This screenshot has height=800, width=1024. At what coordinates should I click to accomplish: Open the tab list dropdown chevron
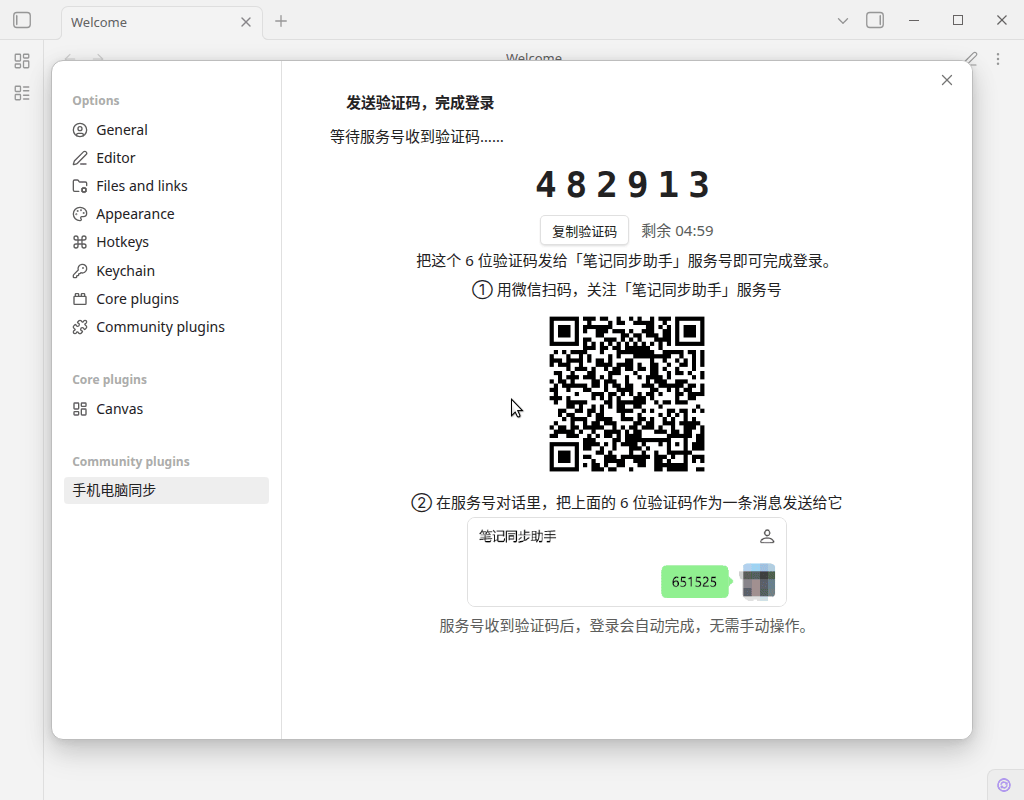coord(842,21)
